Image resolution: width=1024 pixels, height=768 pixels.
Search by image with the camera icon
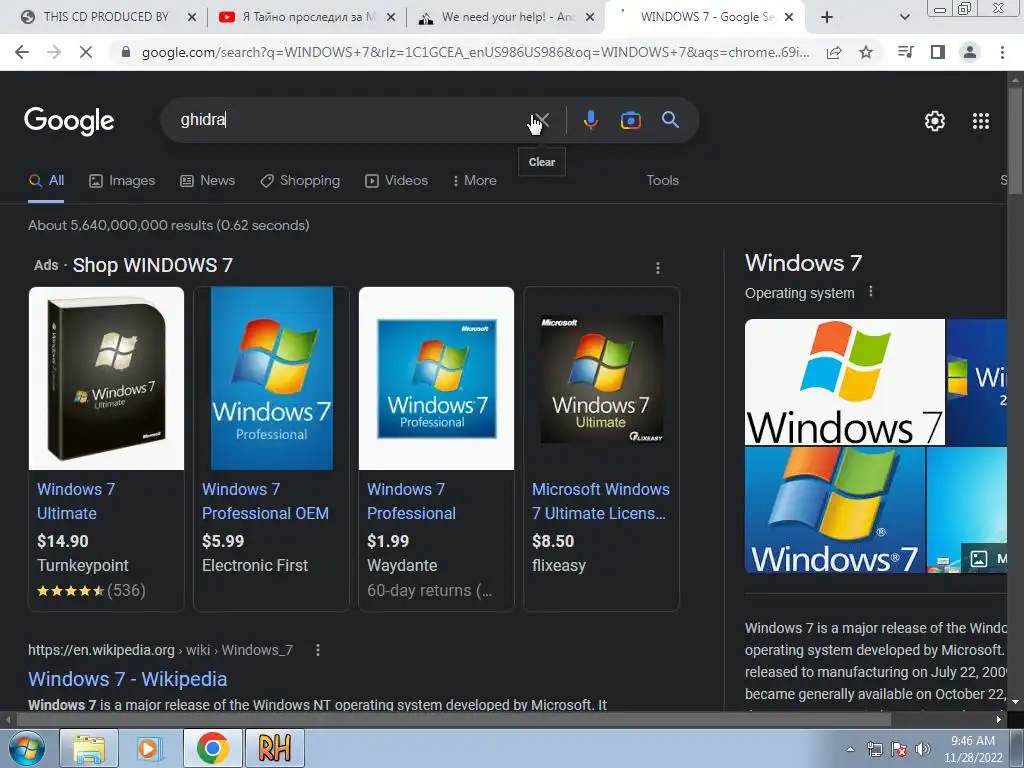click(x=630, y=120)
